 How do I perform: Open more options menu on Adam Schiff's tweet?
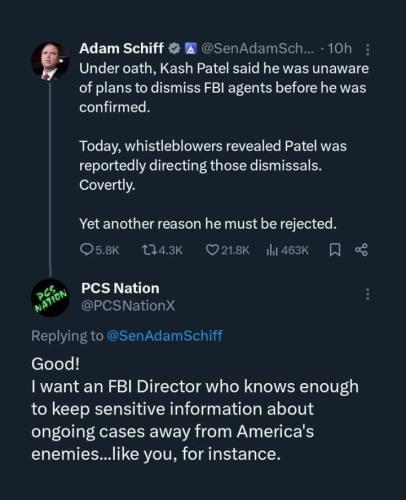[x=367, y=49]
